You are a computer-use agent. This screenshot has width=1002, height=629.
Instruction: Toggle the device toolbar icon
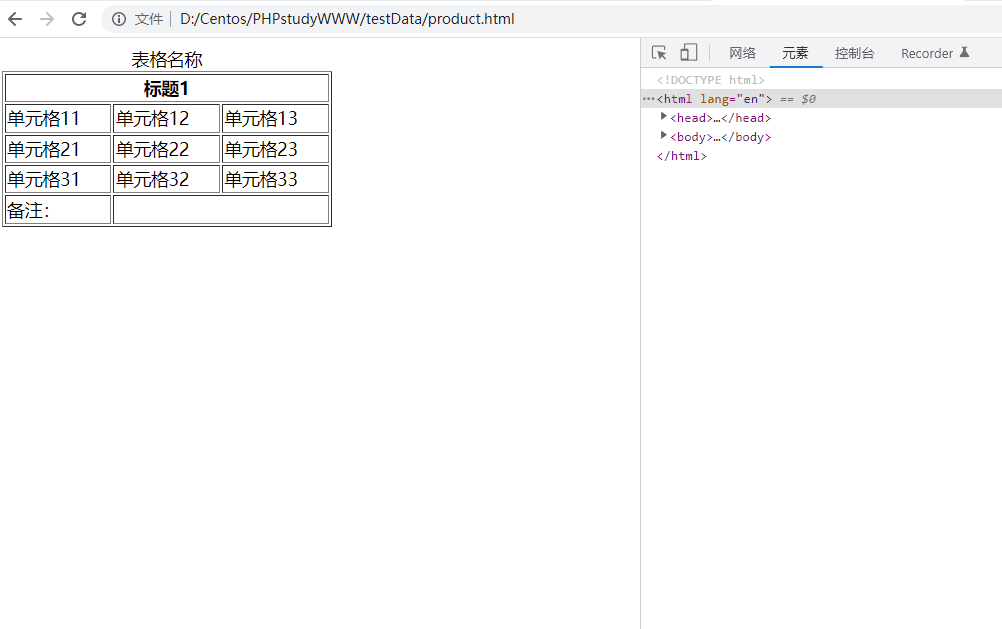click(688, 52)
